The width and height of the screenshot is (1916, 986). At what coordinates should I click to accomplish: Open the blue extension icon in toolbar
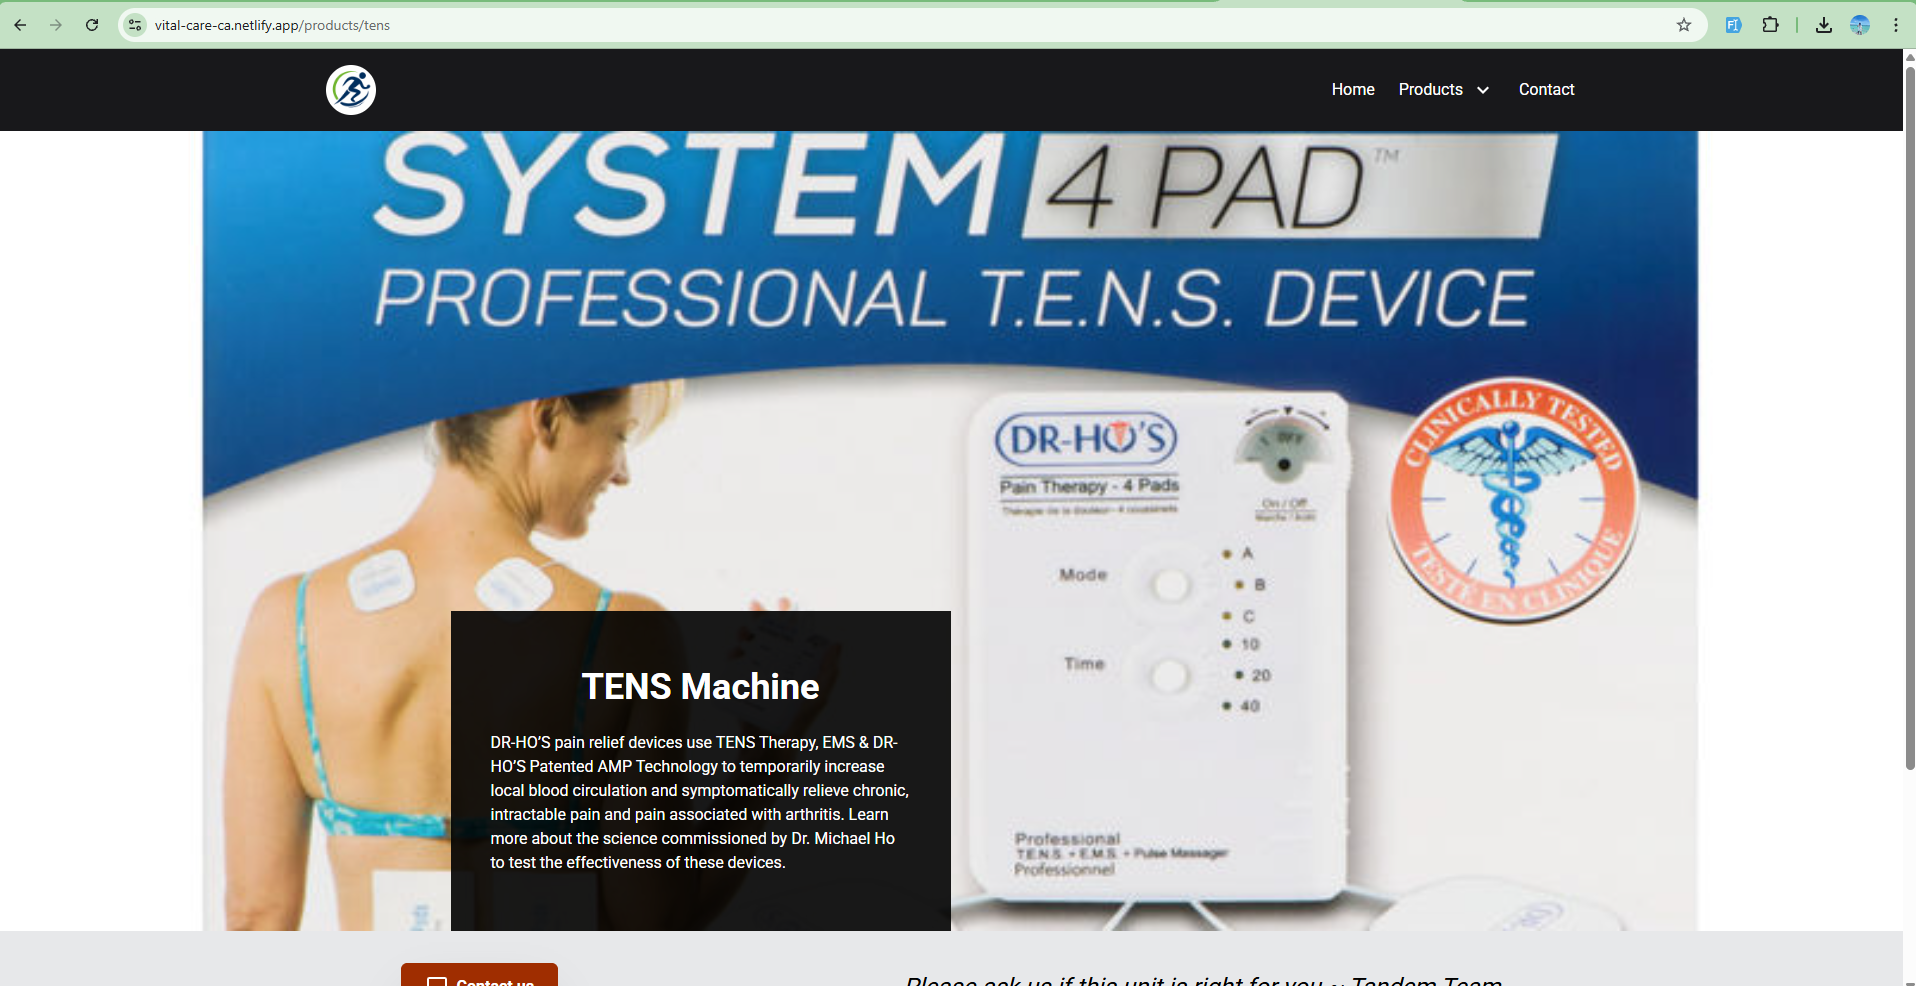[x=1734, y=25]
